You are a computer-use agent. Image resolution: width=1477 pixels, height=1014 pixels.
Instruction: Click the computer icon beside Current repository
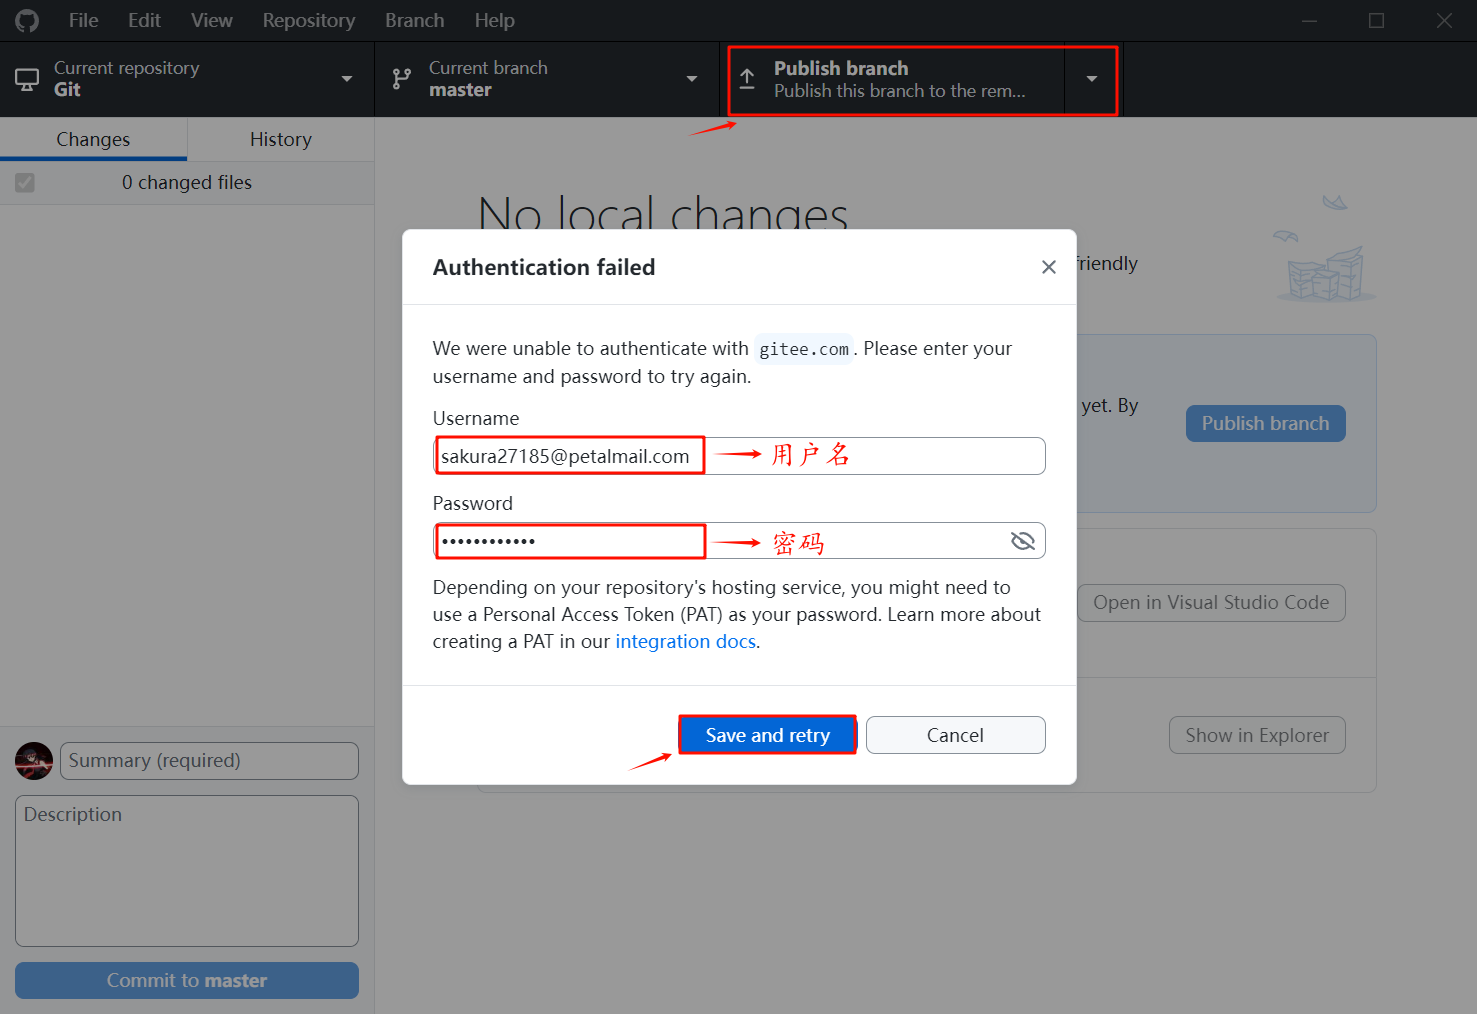point(27,79)
